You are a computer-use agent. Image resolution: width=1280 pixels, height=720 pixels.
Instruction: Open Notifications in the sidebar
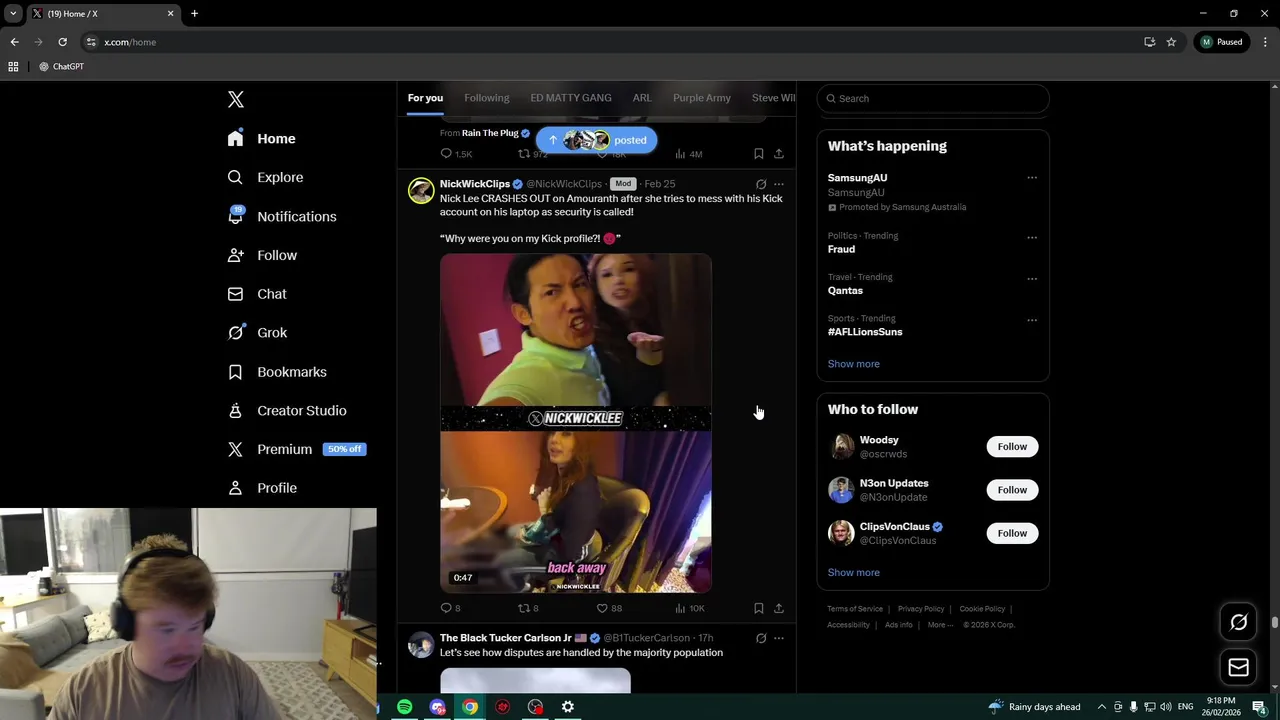coord(281,216)
